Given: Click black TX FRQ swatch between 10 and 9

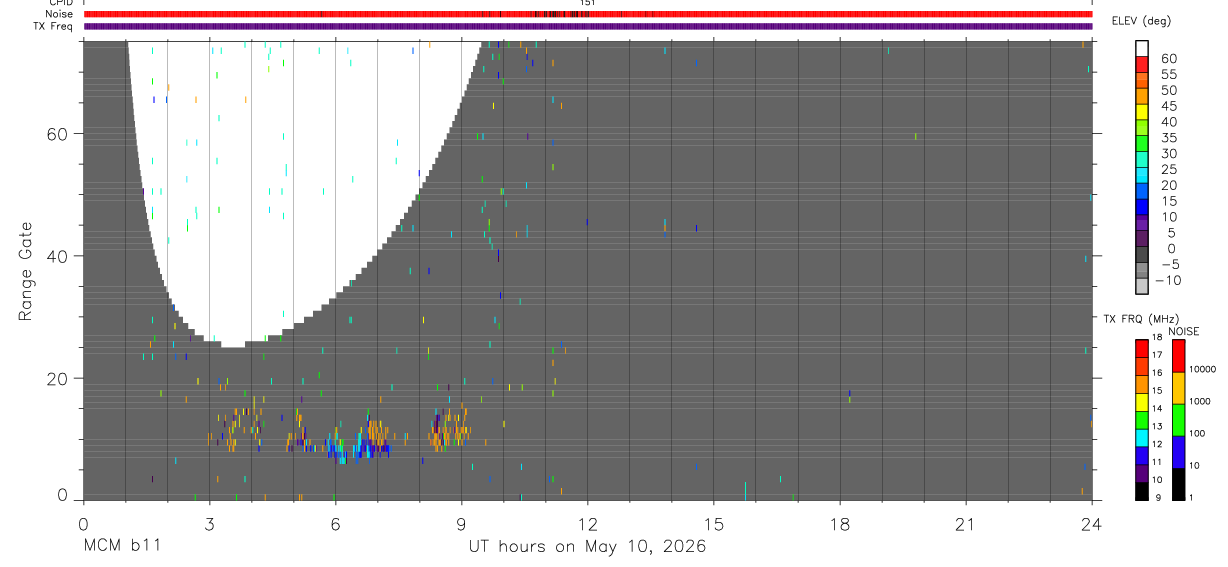Looking at the screenshot, I should tap(1141, 491).
